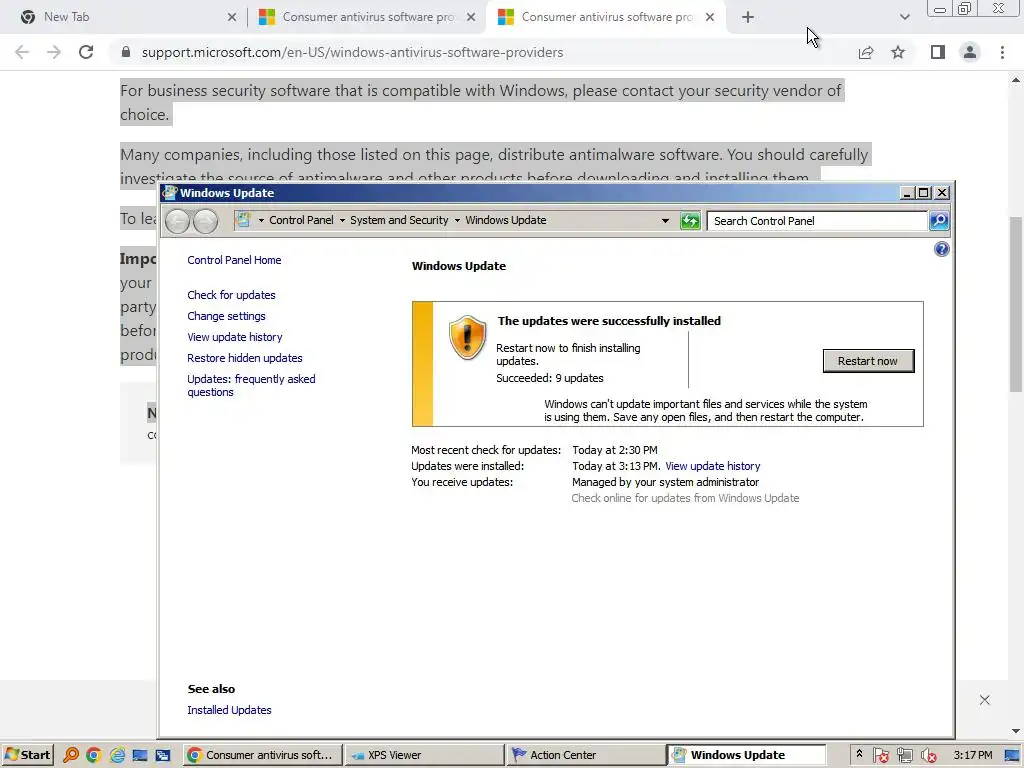Image resolution: width=1024 pixels, height=768 pixels.
Task: Click the Search Control Panel field
Action: point(817,221)
